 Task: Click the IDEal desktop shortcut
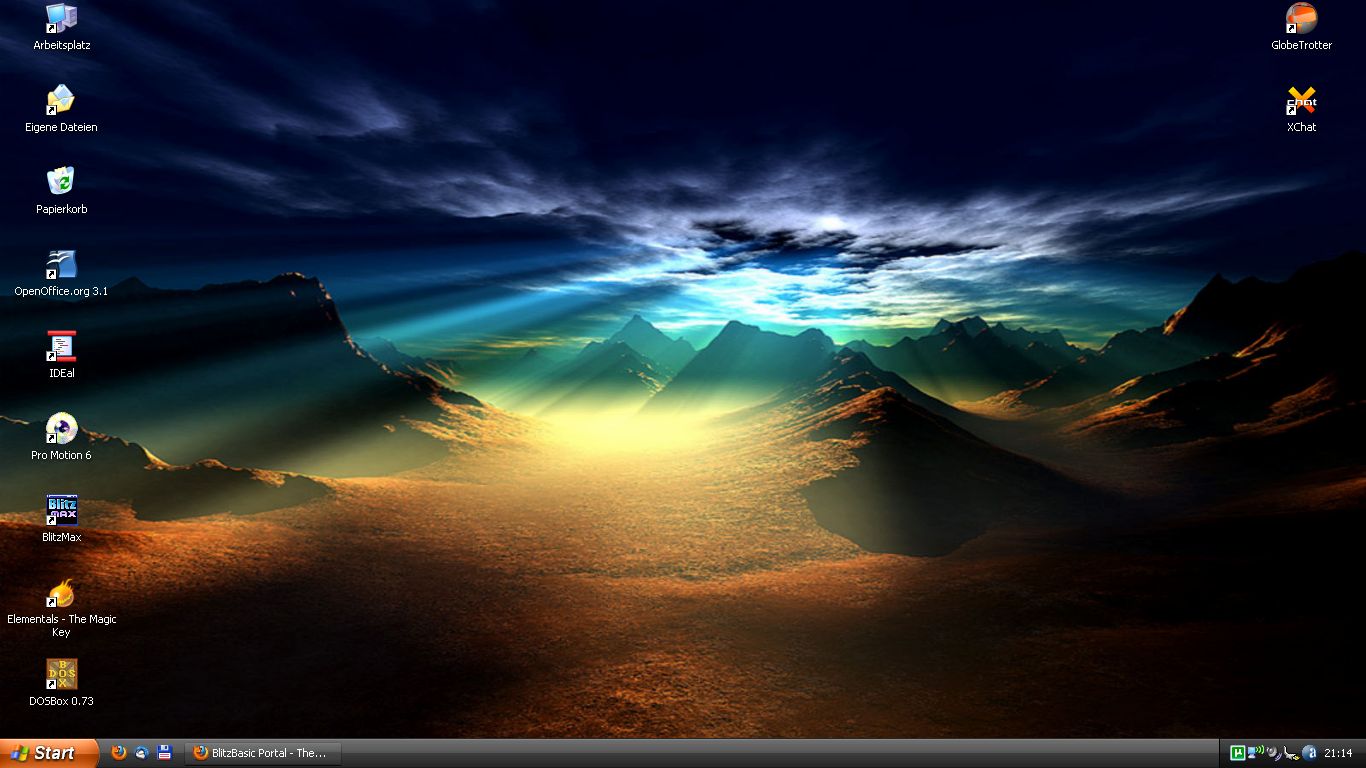[61, 347]
